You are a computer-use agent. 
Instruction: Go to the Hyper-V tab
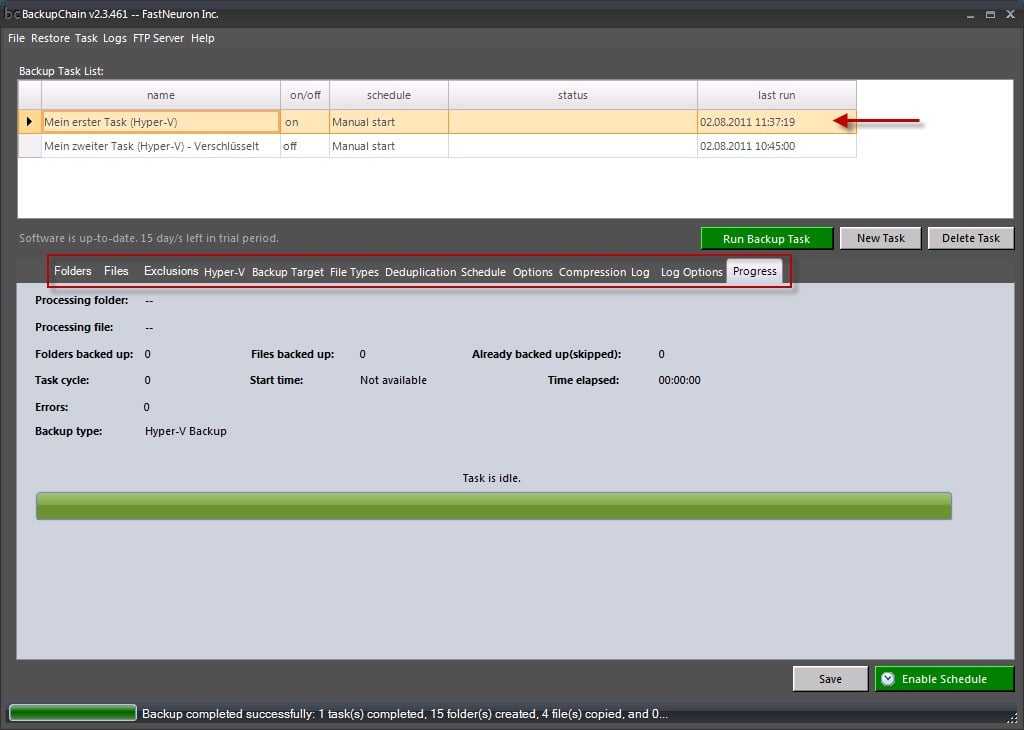point(224,272)
